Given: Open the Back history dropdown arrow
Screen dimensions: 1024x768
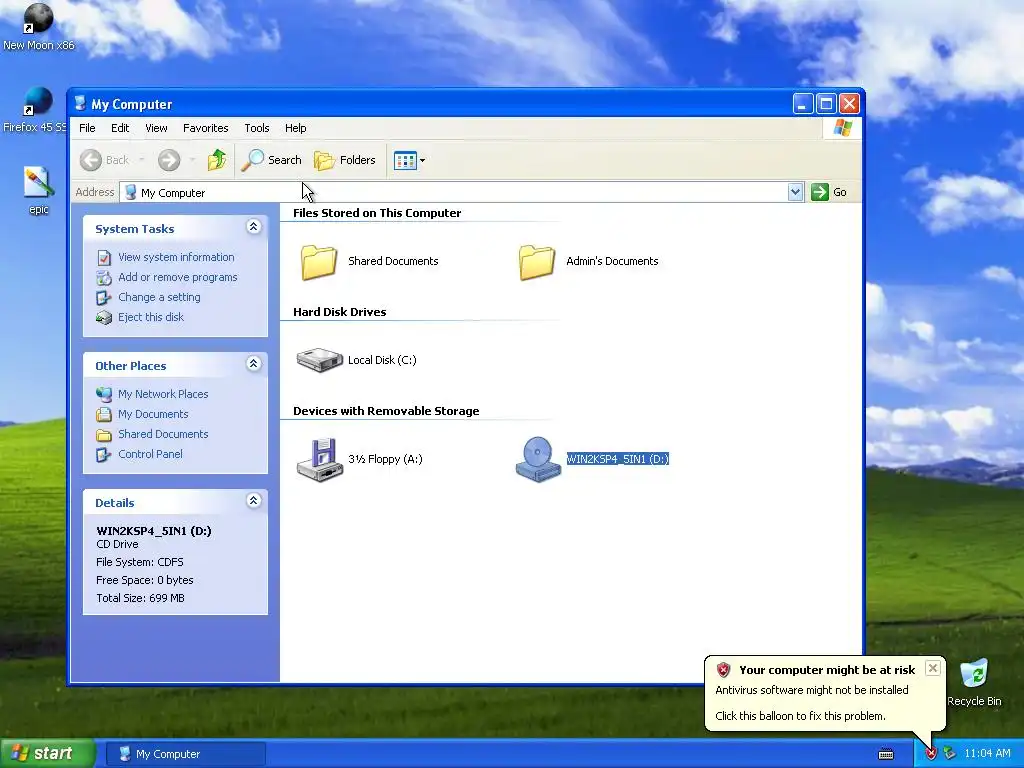Looking at the screenshot, I should (141, 160).
